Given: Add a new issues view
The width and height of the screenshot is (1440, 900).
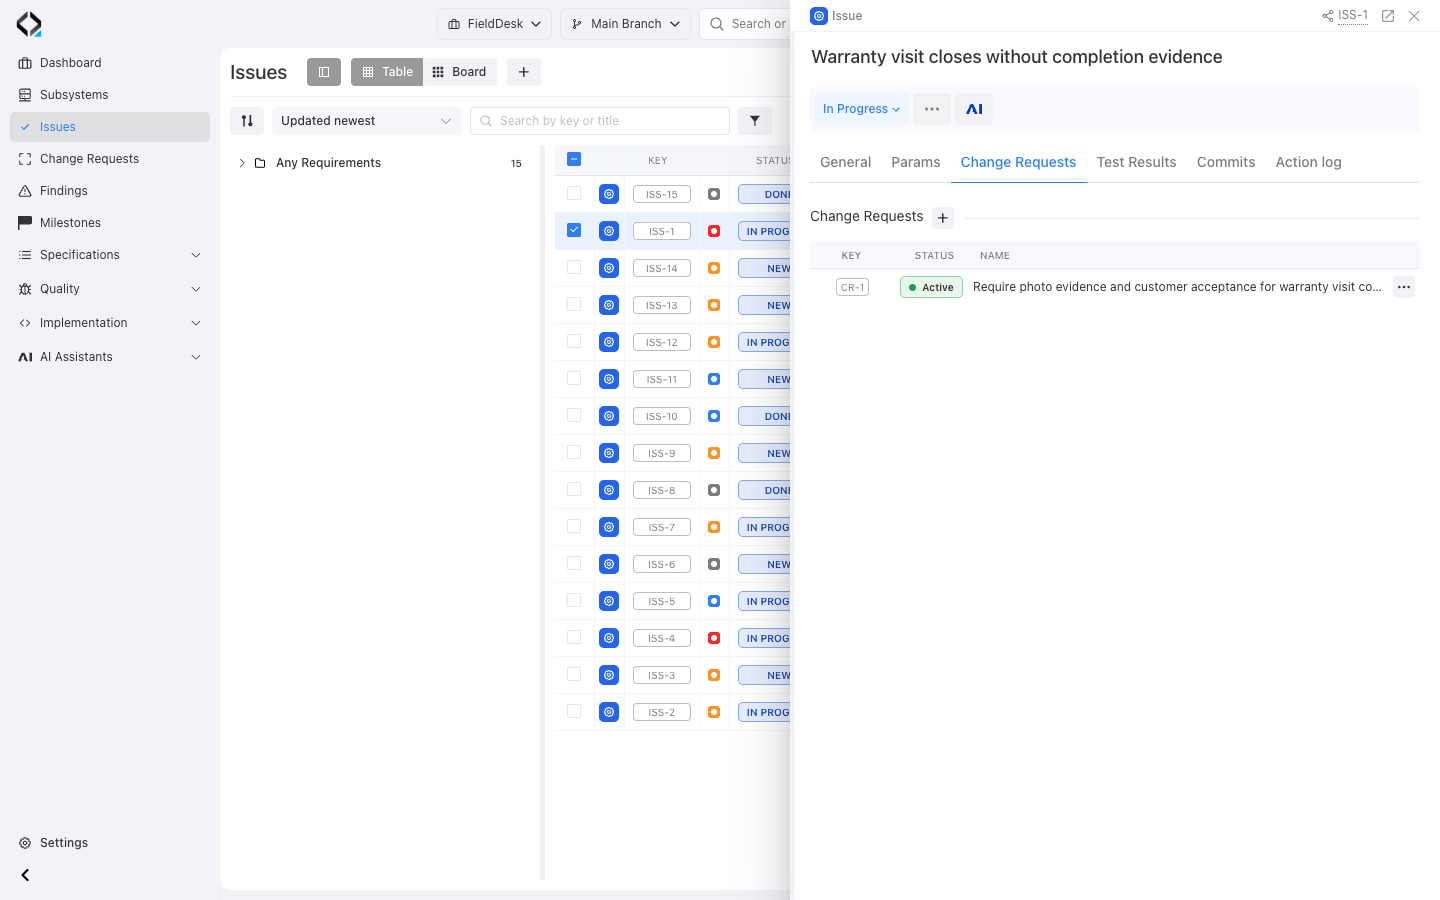Looking at the screenshot, I should (x=524, y=72).
